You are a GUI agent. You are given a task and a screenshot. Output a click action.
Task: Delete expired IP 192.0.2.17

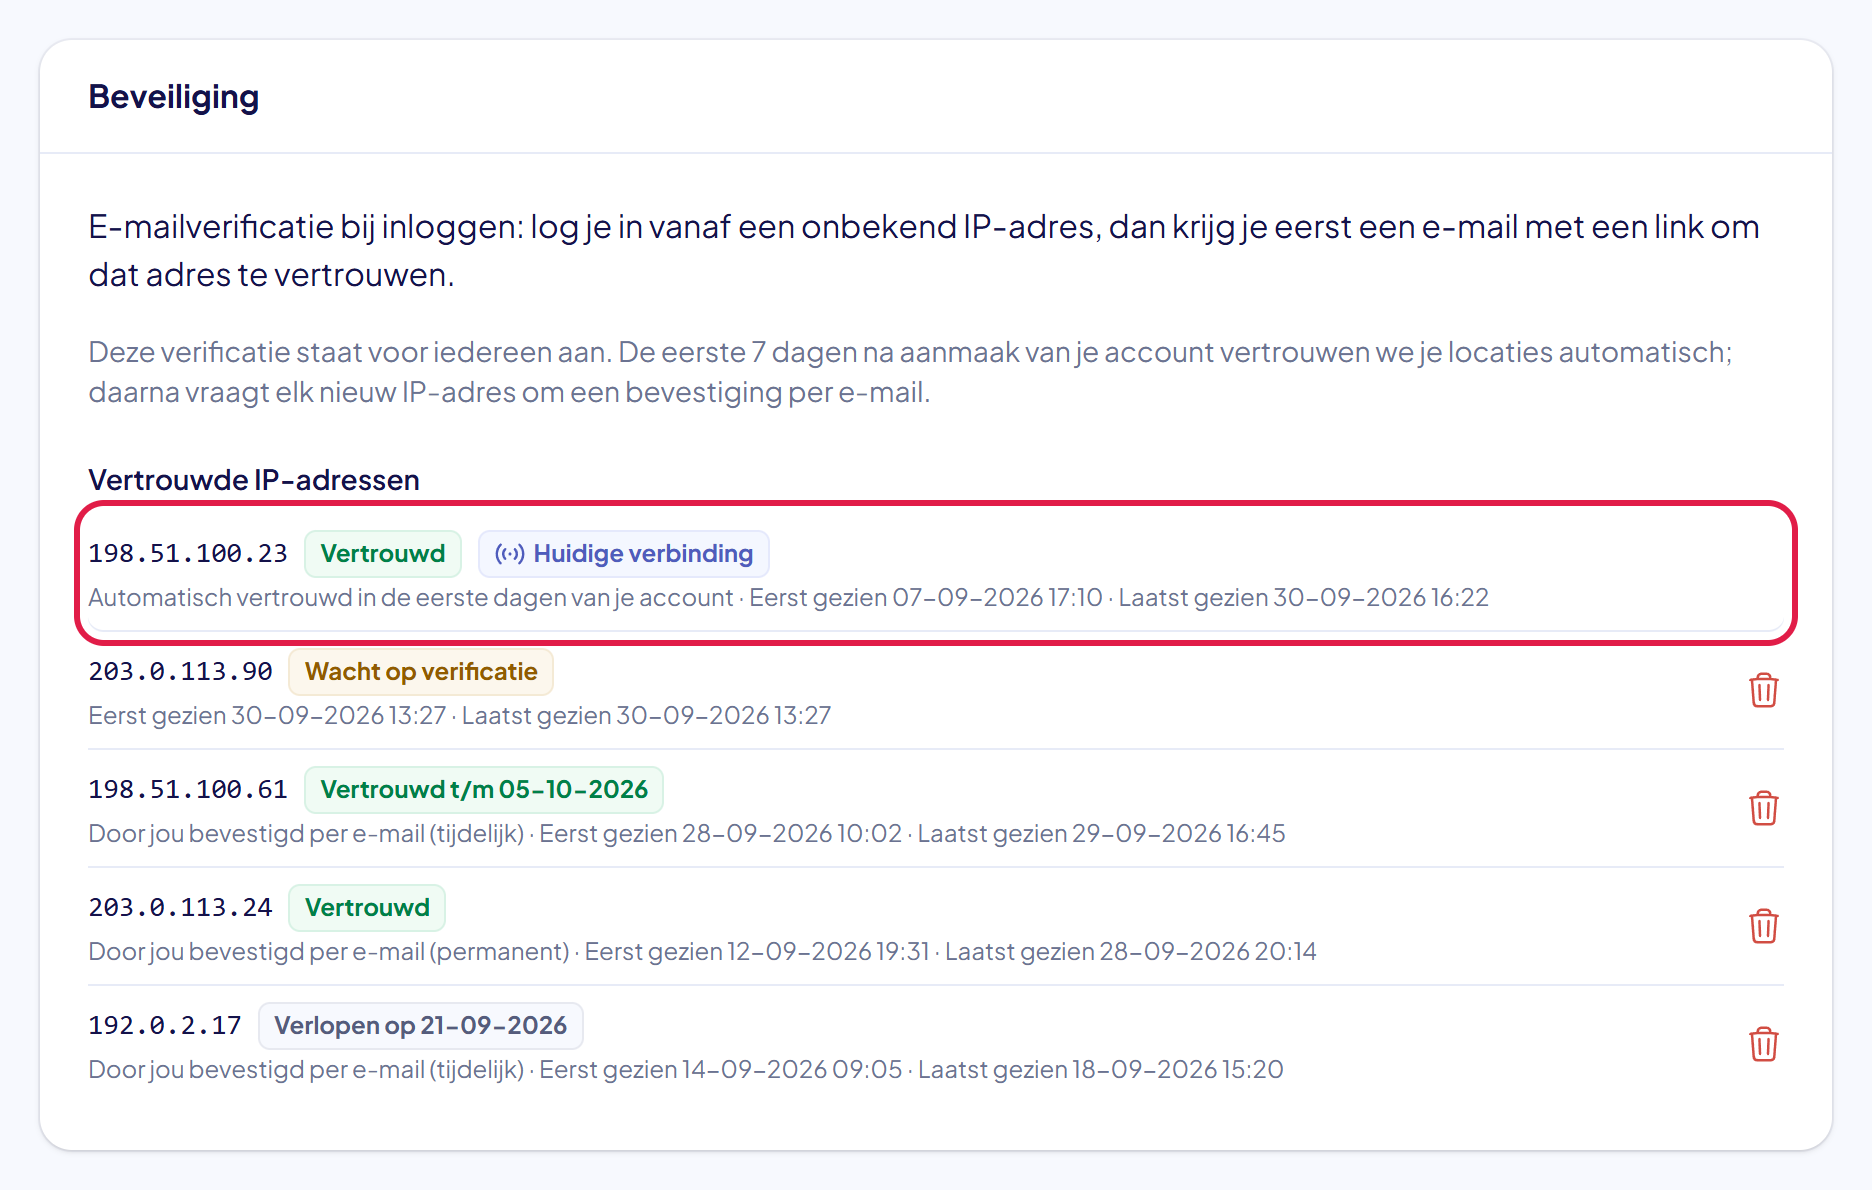[x=1763, y=1044]
